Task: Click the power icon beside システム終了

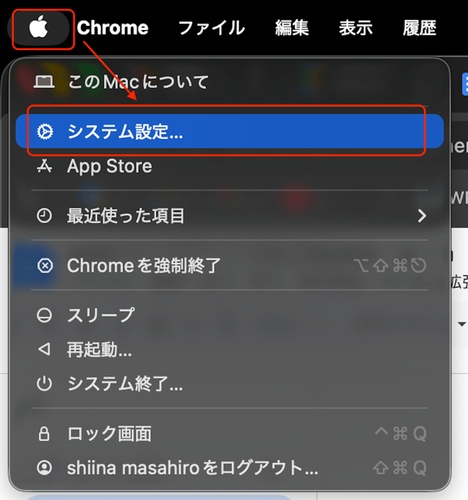Action: (x=44, y=384)
